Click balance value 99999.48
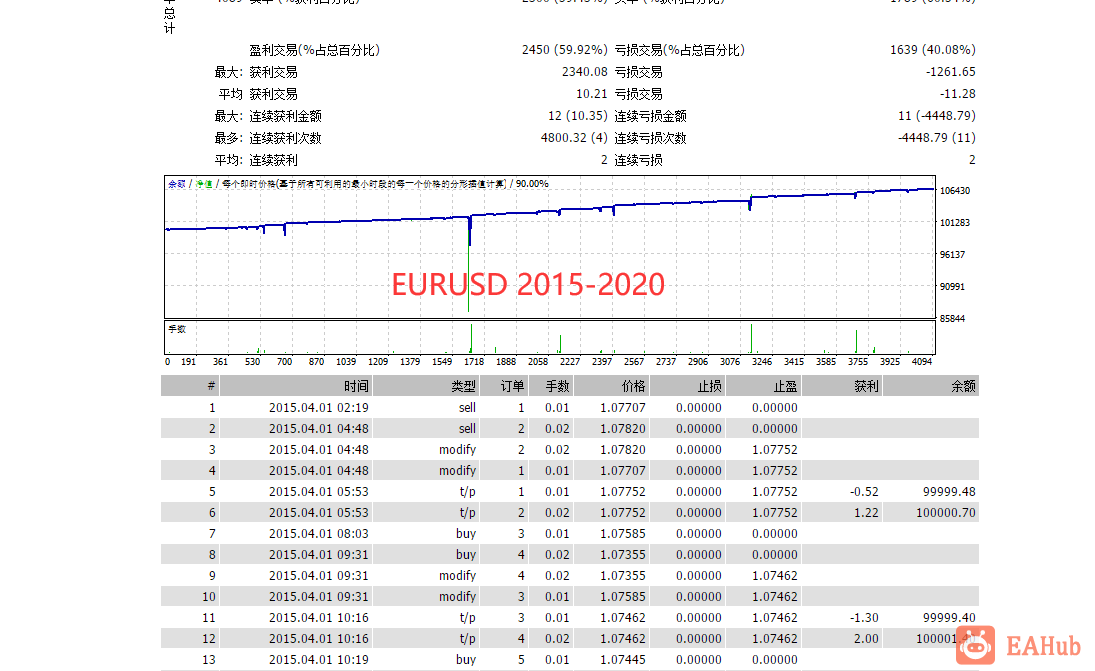Image resolution: width=1095 pixels, height=671 pixels. 949,492
